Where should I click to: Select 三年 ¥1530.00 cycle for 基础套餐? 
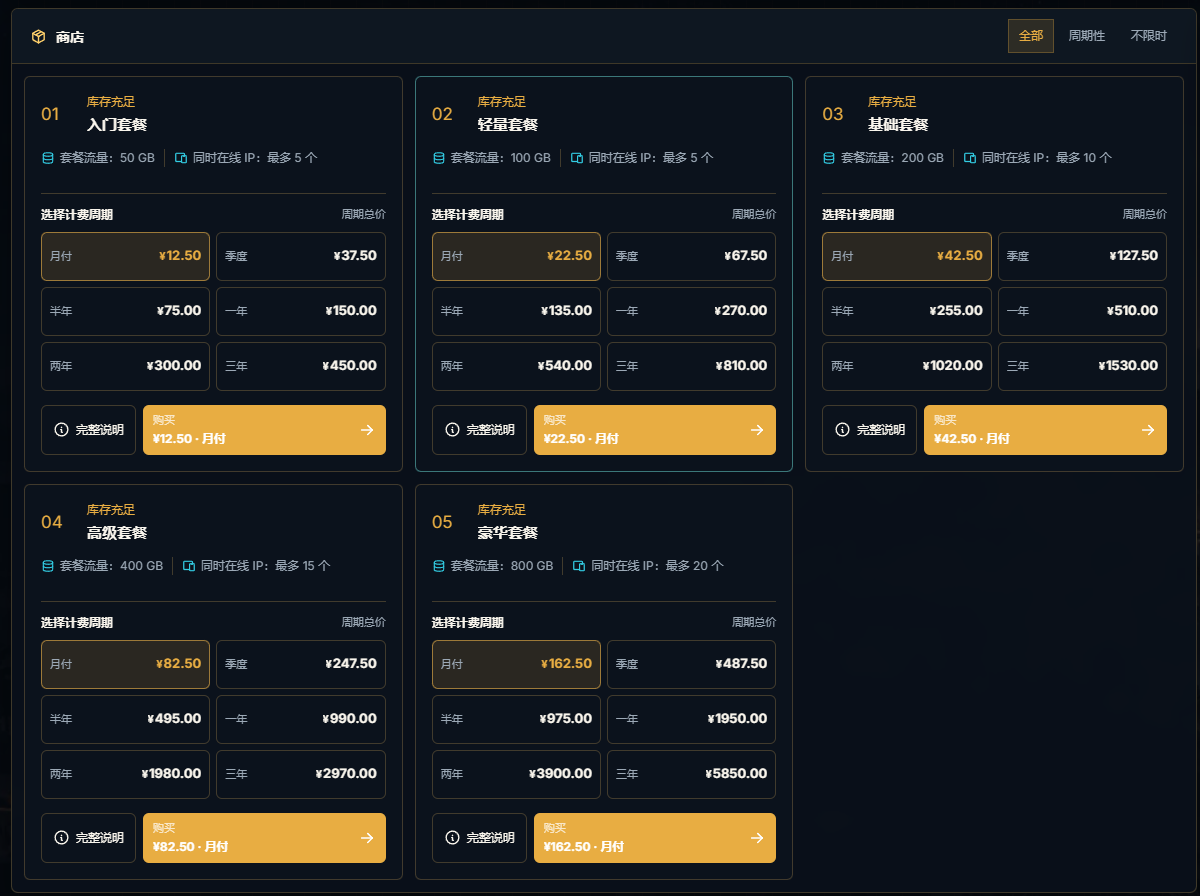click(1082, 366)
